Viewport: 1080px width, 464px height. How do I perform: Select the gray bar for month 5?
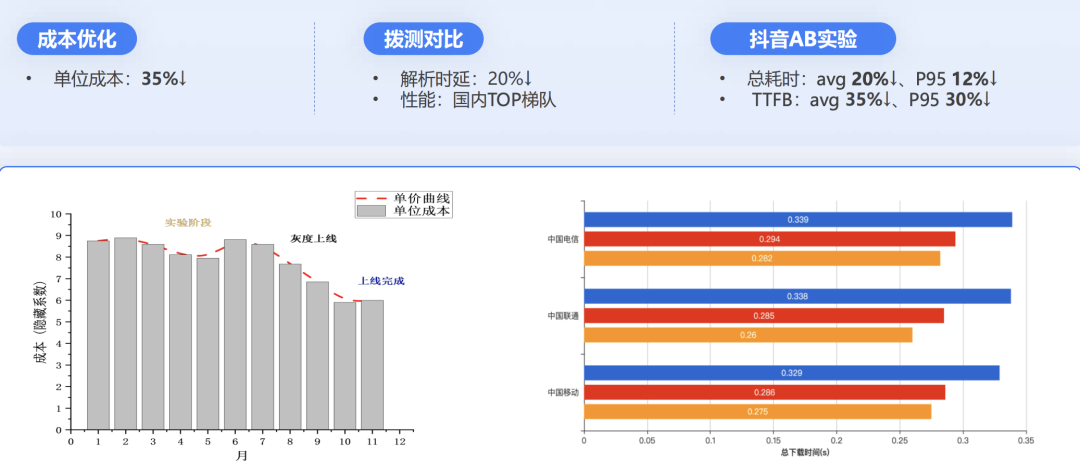[x=207, y=344]
